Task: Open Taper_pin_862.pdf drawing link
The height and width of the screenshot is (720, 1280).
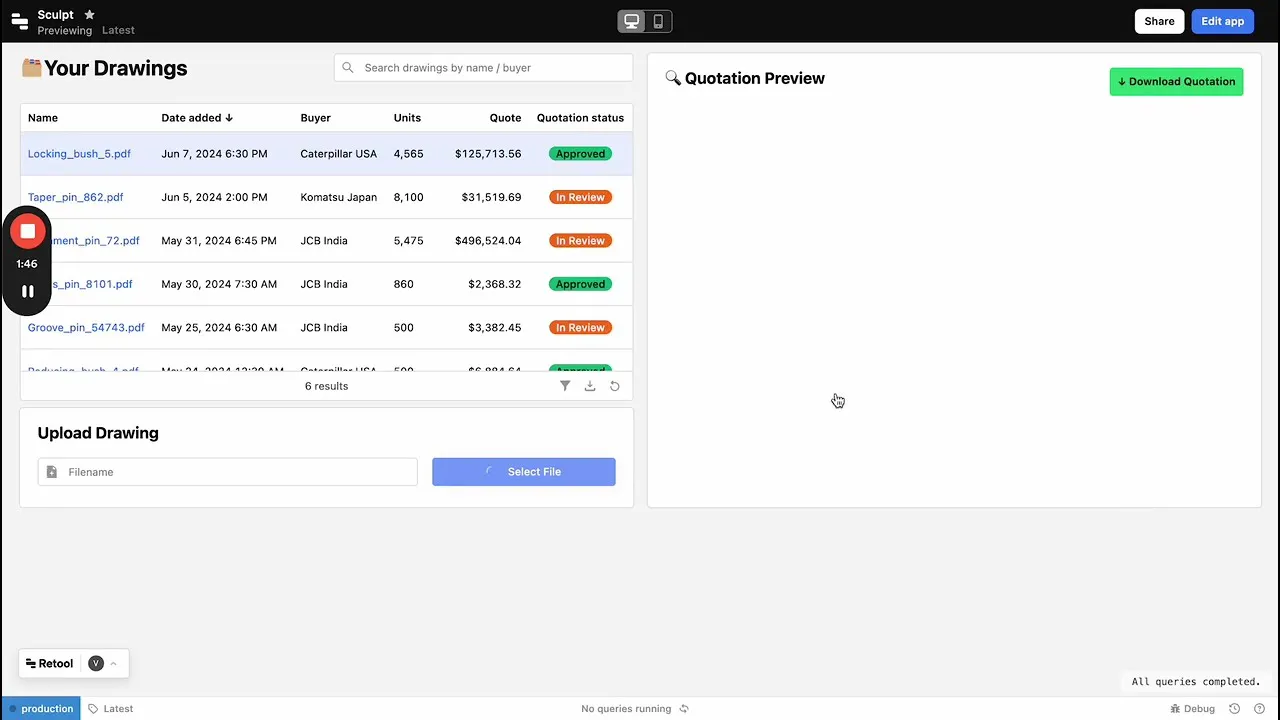Action: 76,197
